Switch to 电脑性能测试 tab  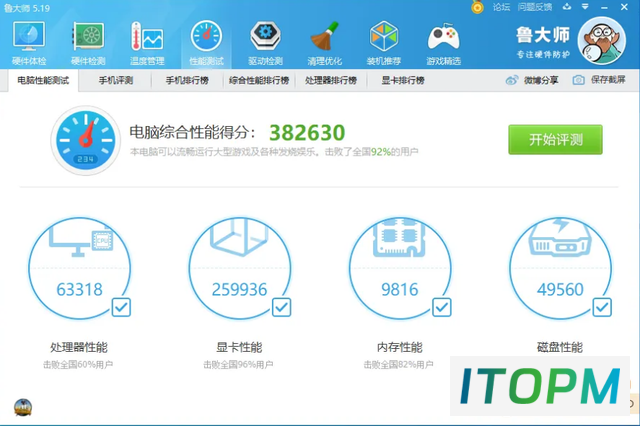pyautogui.click(x=43, y=80)
